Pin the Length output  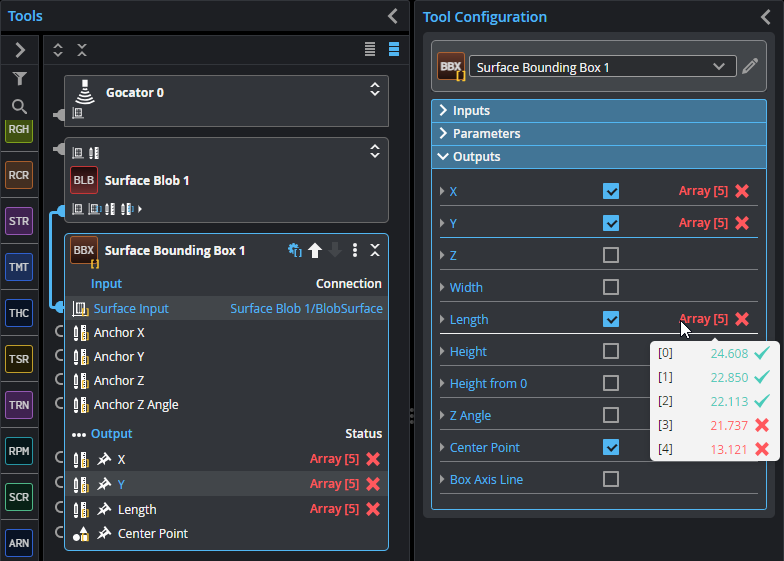click(x=103, y=509)
